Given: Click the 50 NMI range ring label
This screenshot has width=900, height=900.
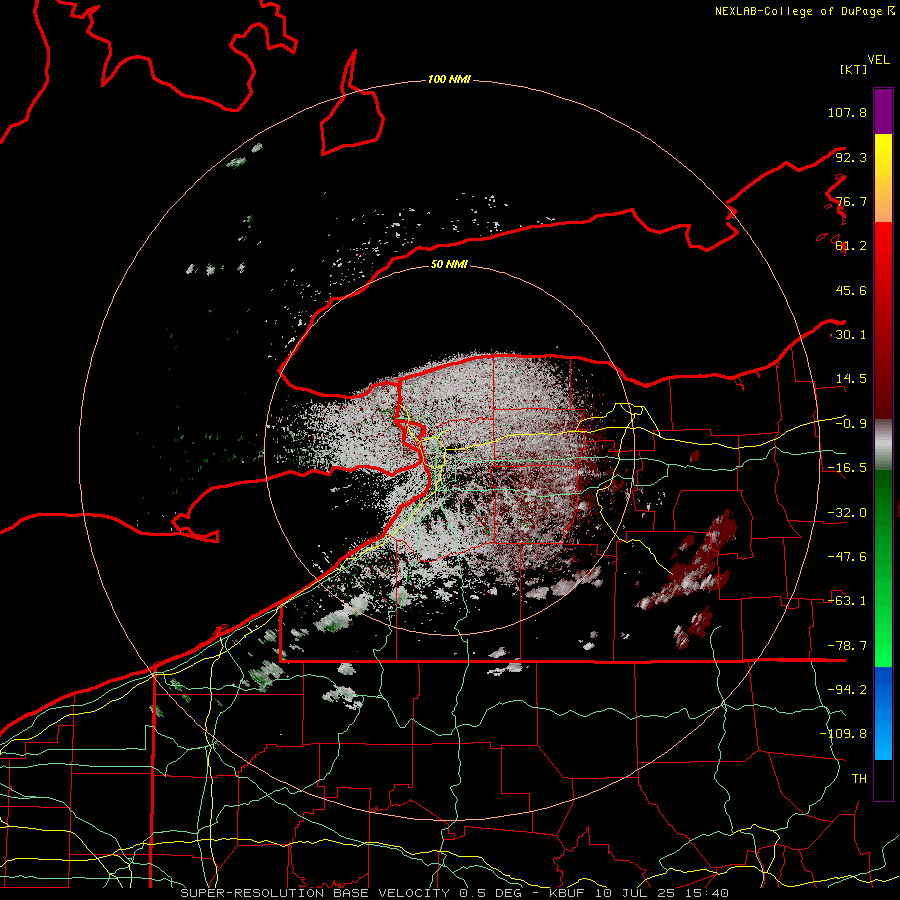Looking at the screenshot, I should [x=449, y=265].
